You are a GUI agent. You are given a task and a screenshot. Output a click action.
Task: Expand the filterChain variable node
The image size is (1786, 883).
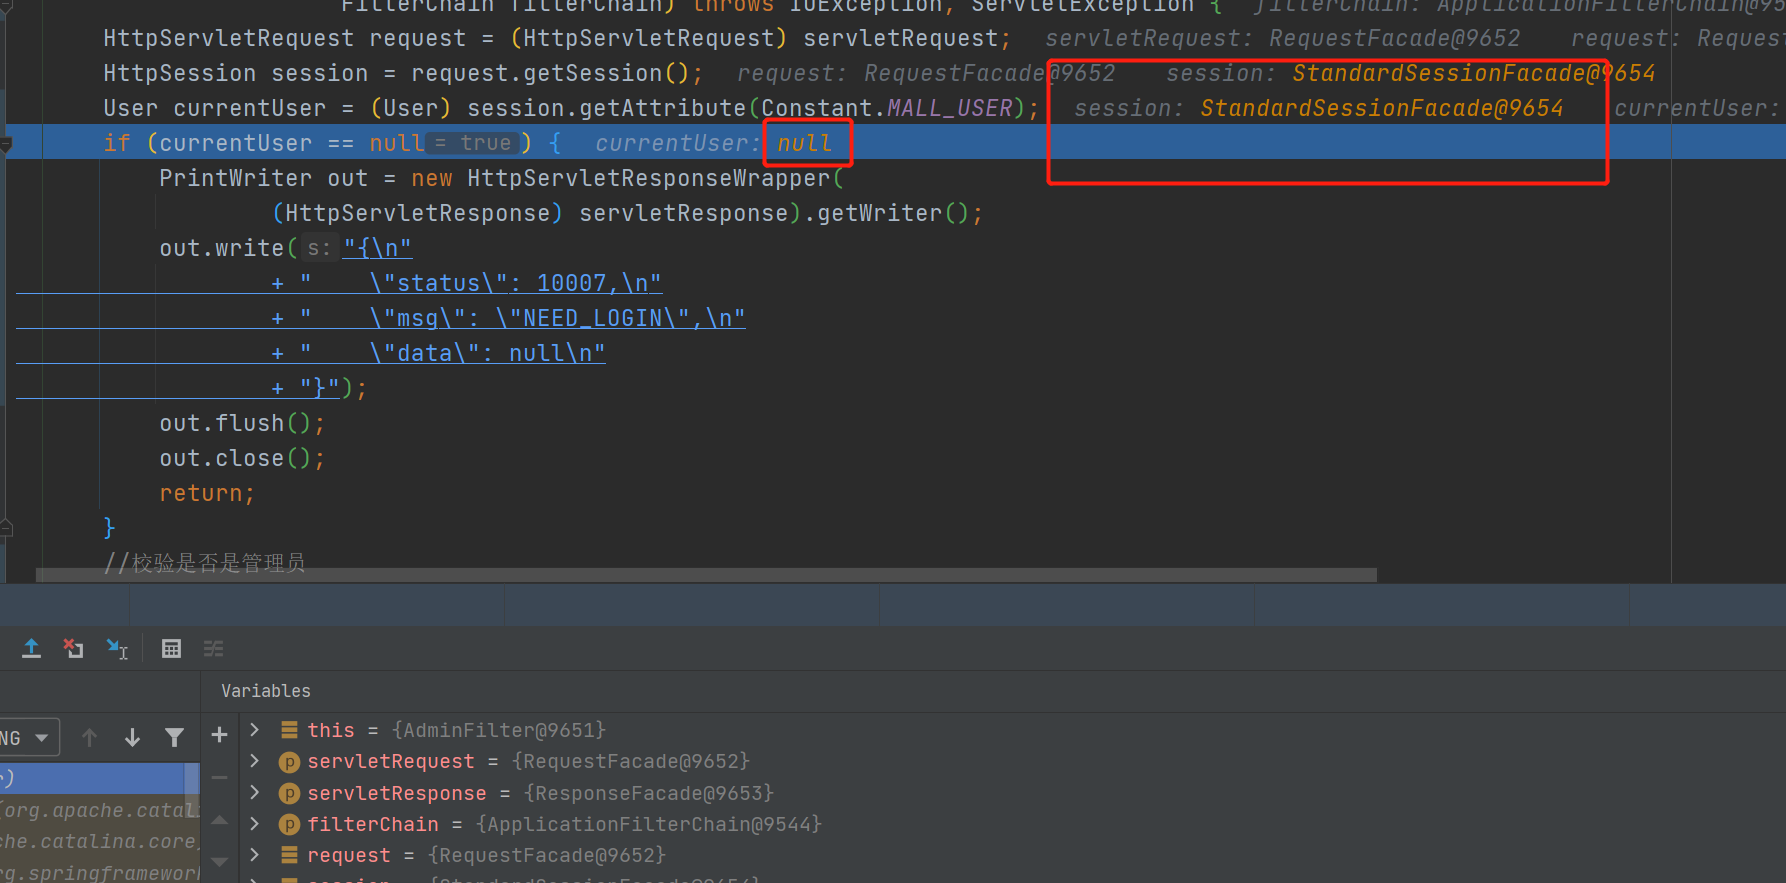coord(255,824)
